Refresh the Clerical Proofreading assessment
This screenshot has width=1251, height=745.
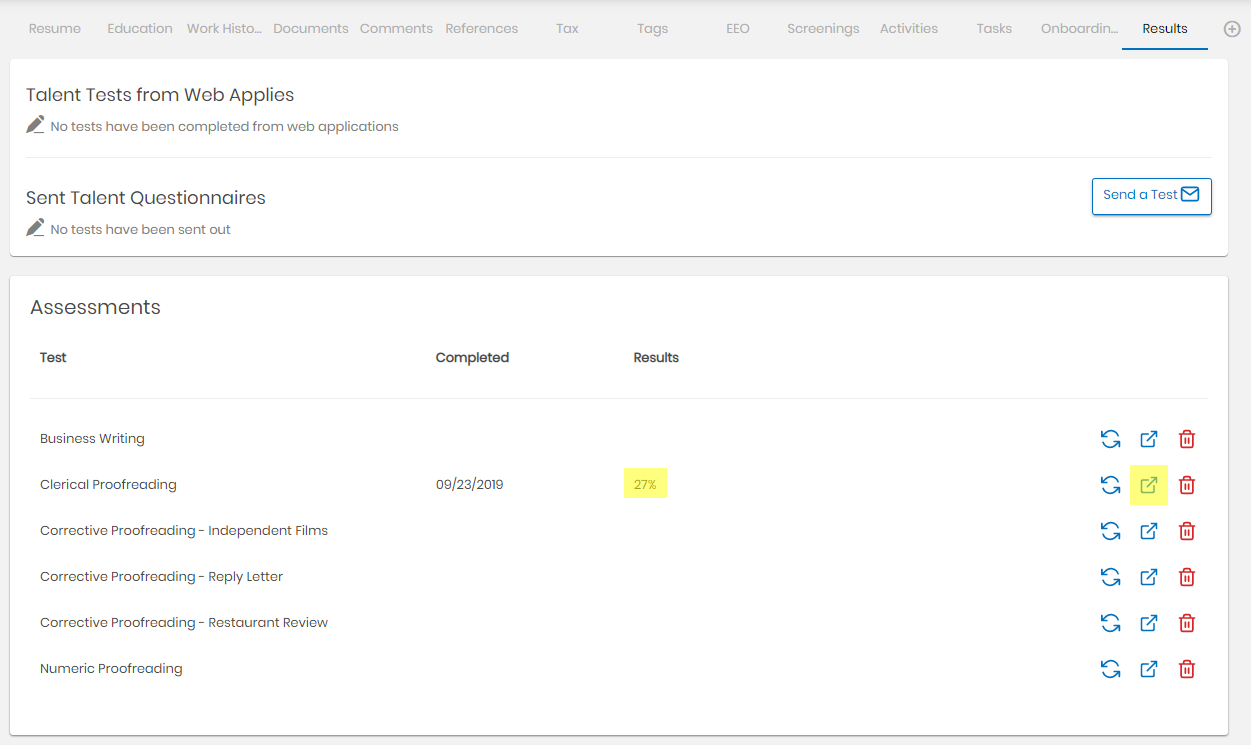click(x=1110, y=485)
